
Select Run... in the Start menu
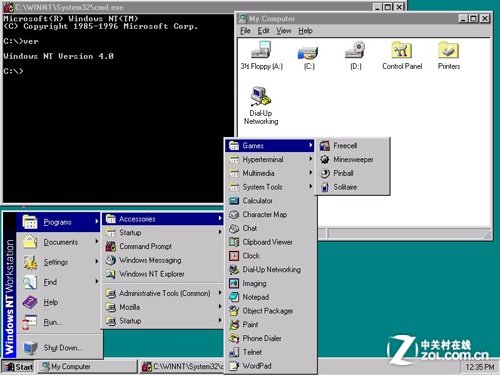point(59,322)
